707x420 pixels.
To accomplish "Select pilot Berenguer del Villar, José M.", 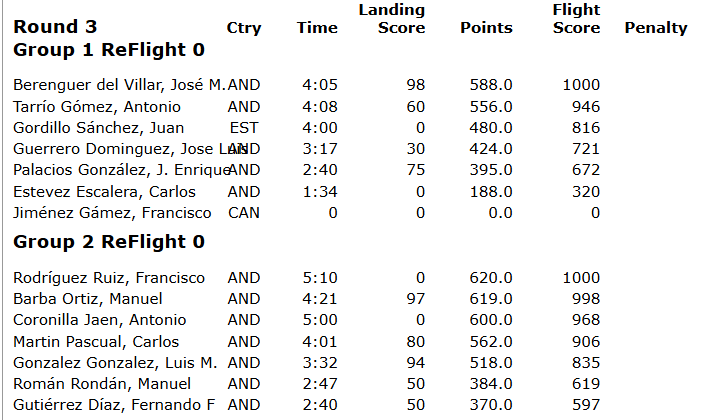I will click(x=119, y=86).
